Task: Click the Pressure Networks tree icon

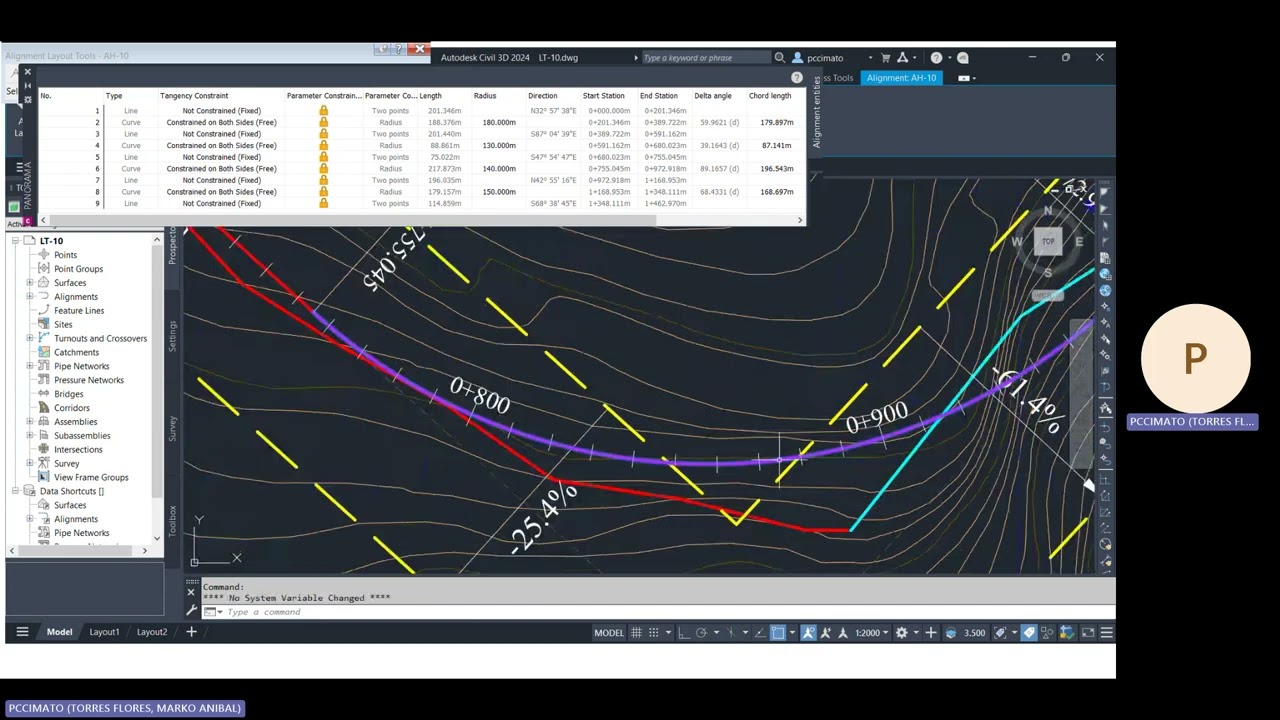Action: [x=44, y=380]
